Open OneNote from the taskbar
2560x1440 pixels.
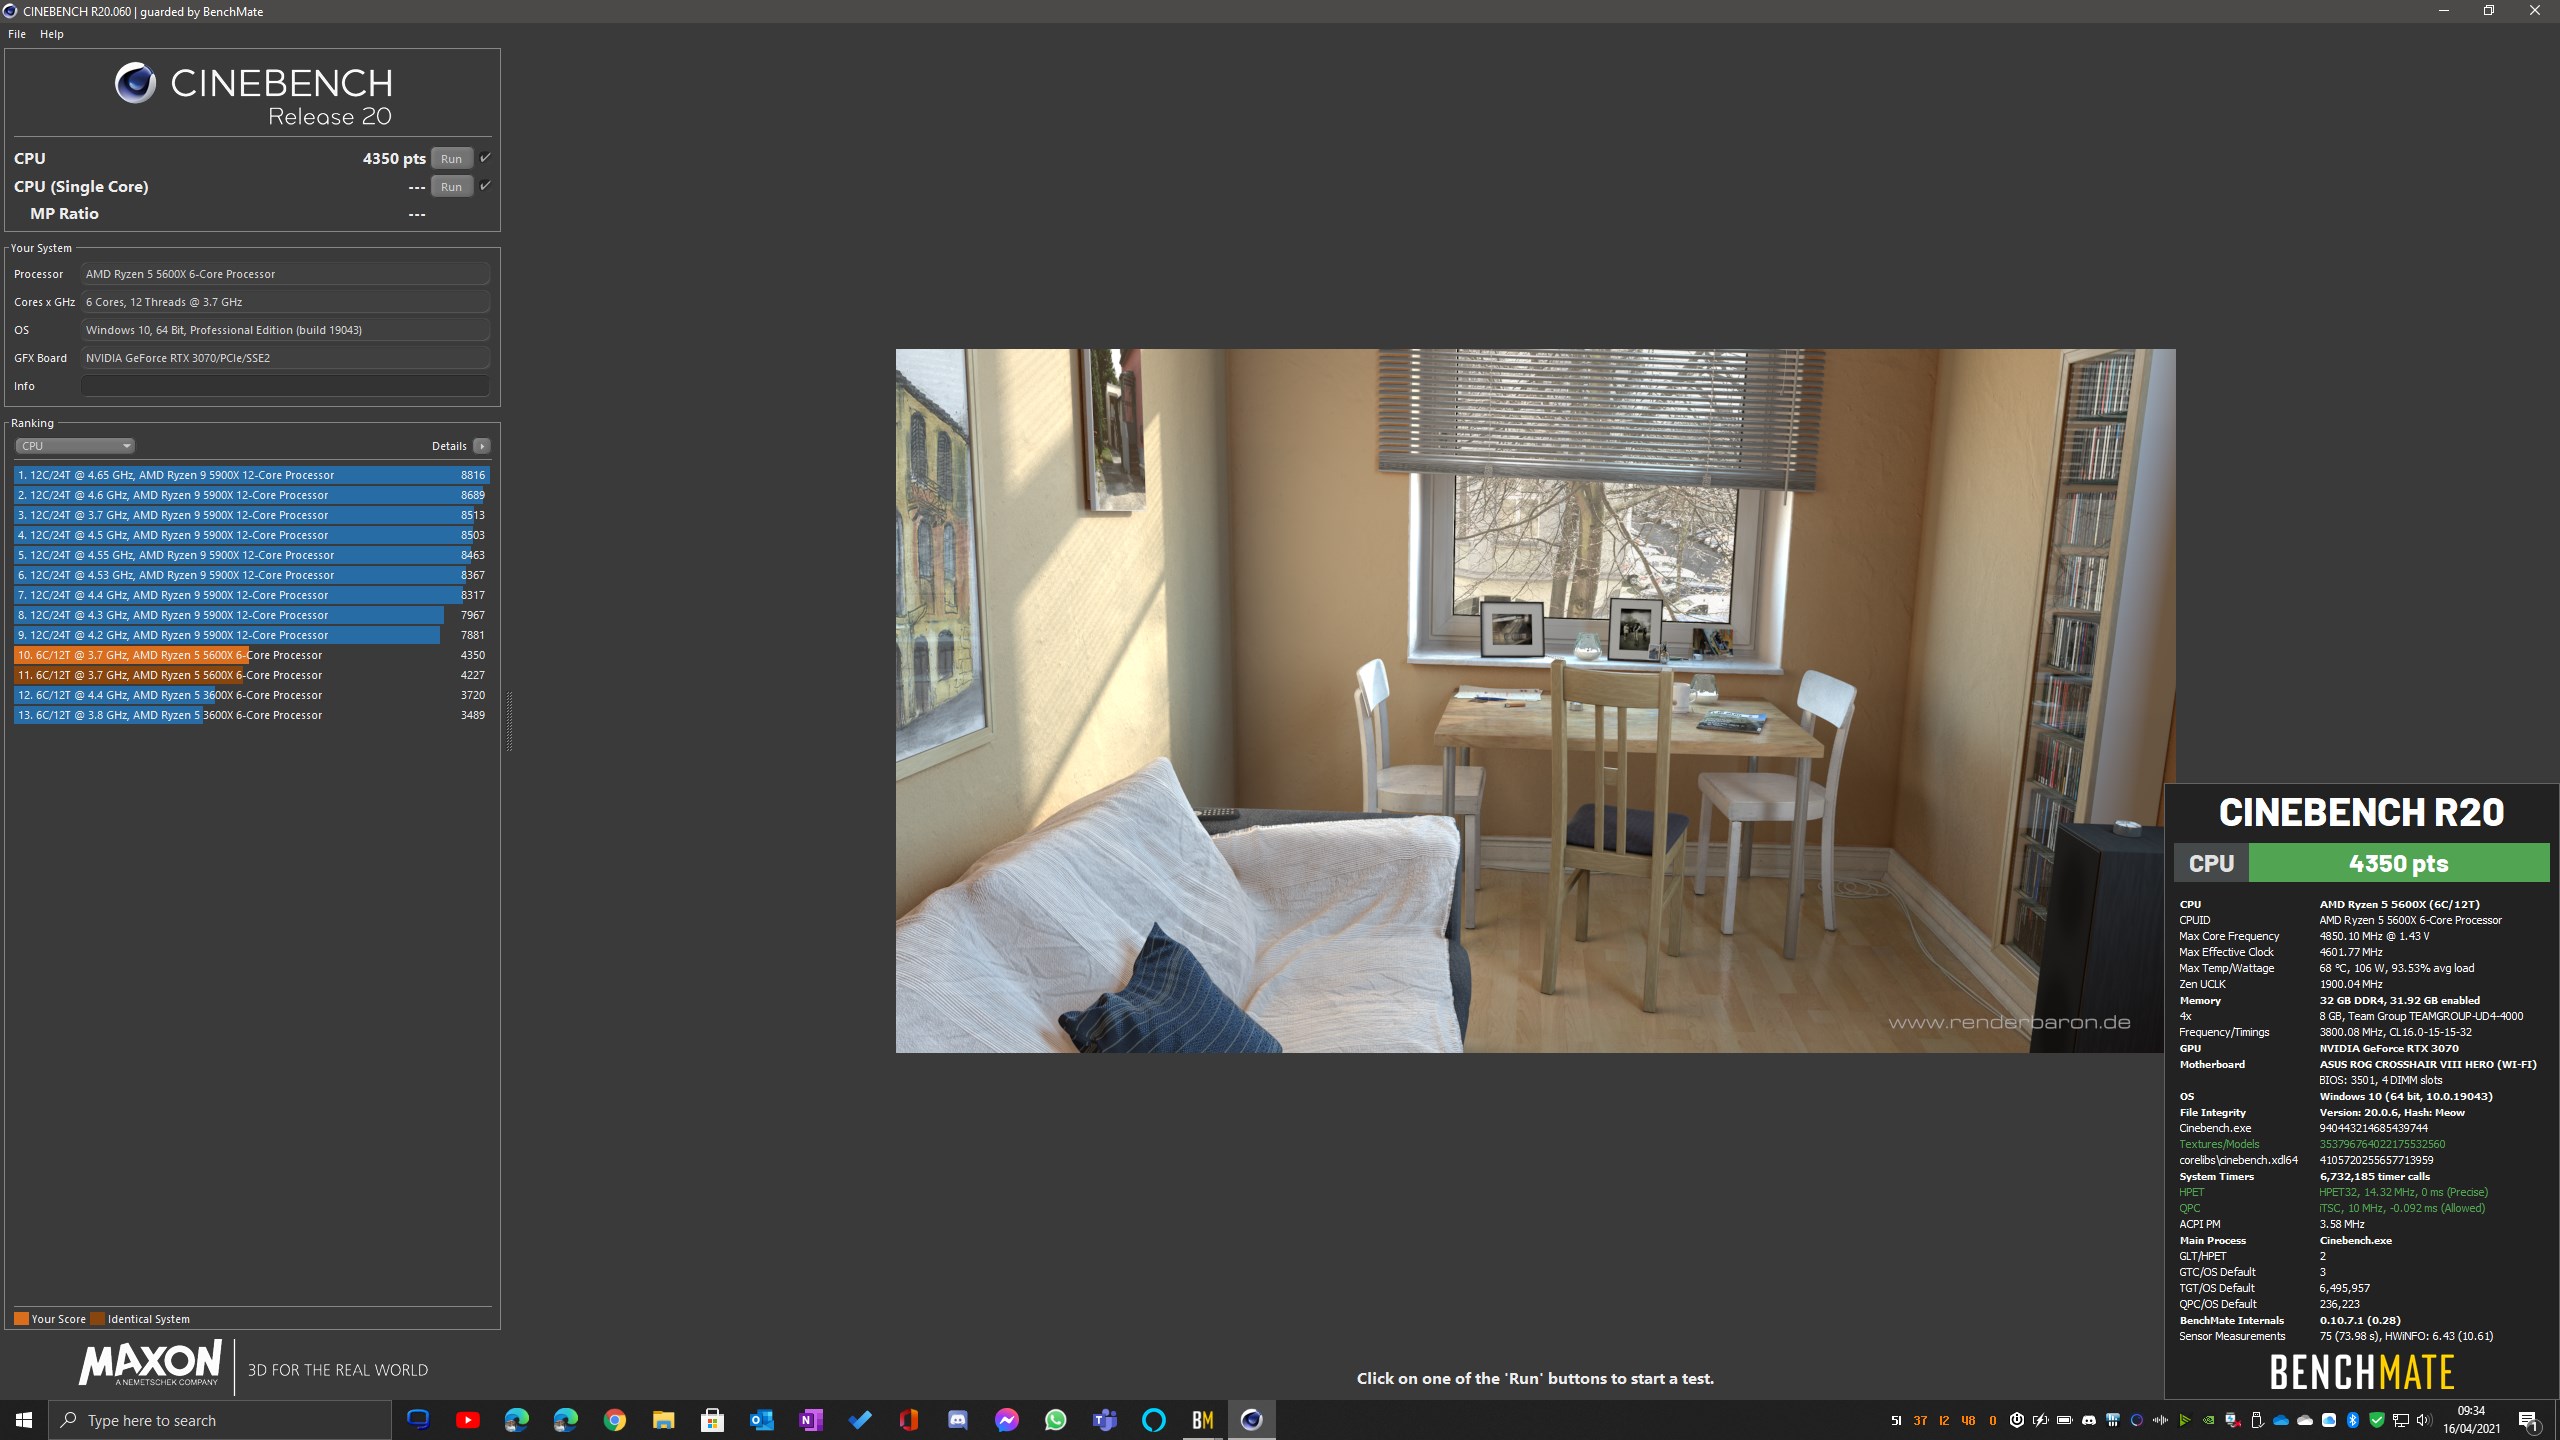coord(810,1420)
